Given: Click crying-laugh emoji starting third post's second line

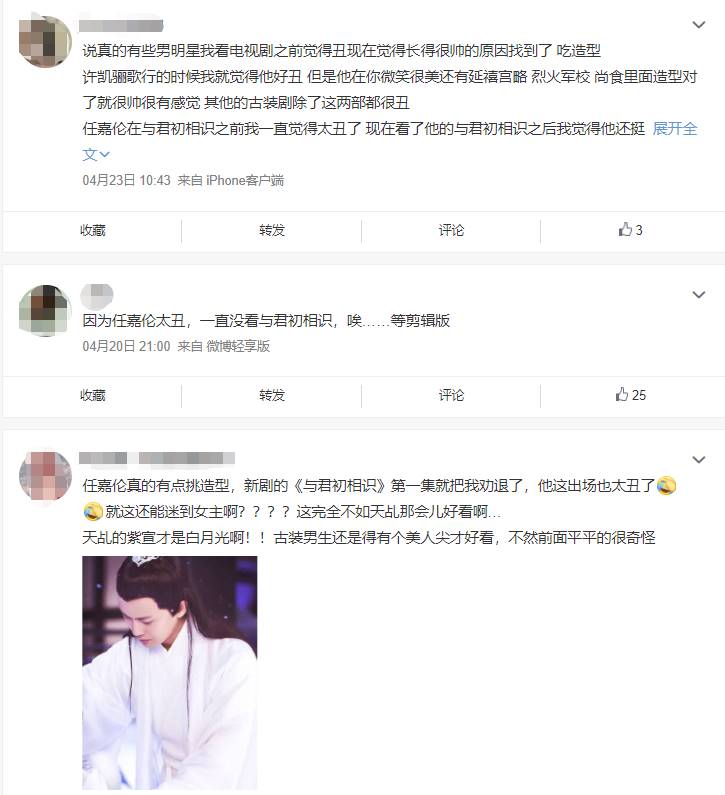Looking at the screenshot, I should coord(92,512).
